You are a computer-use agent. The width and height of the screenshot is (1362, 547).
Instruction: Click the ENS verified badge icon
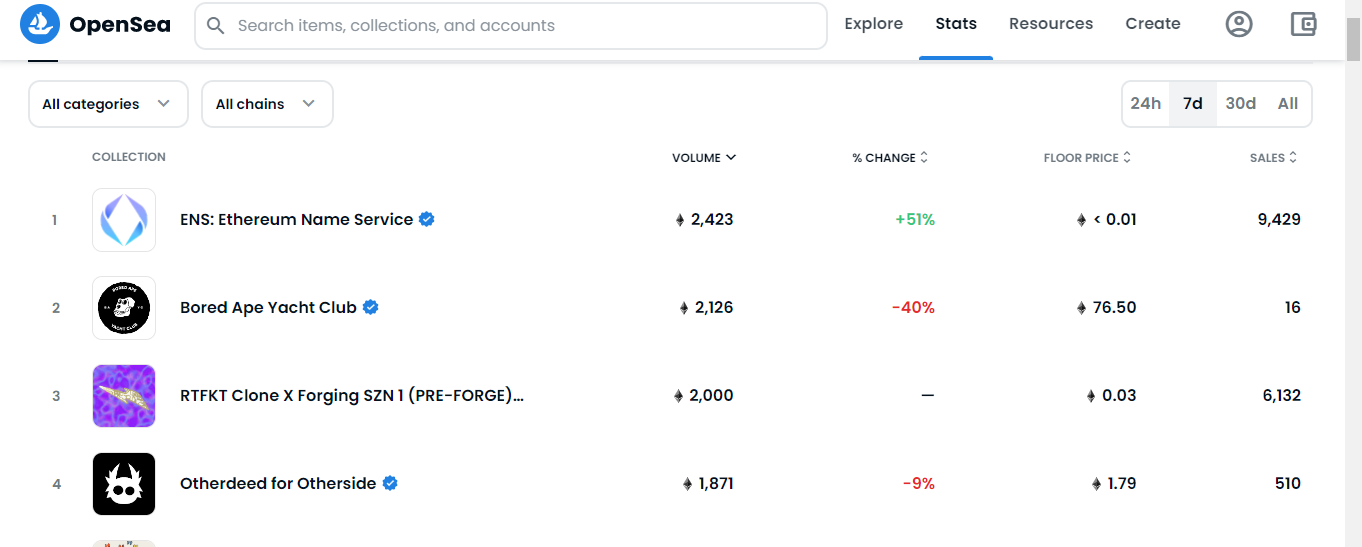(x=427, y=219)
